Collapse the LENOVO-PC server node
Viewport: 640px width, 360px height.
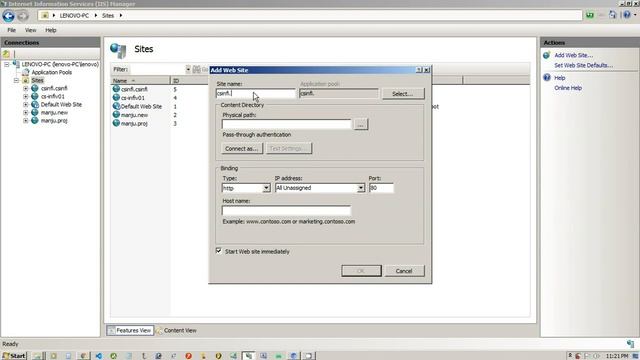coord(7,64)
